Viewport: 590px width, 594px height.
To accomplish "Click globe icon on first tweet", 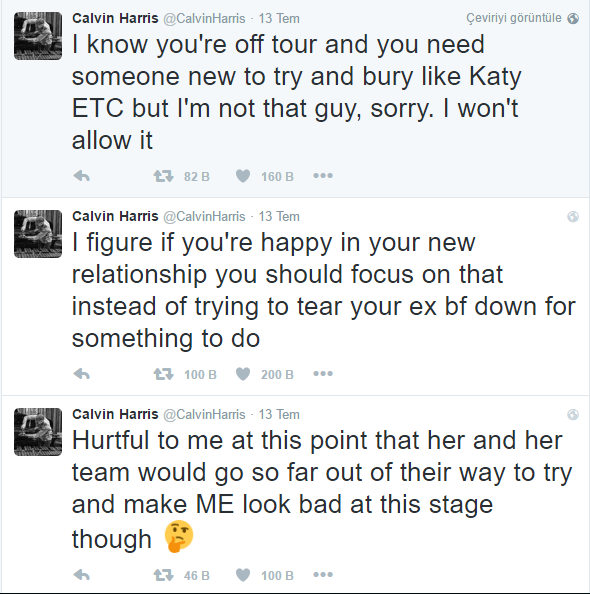I will (573, 18).
